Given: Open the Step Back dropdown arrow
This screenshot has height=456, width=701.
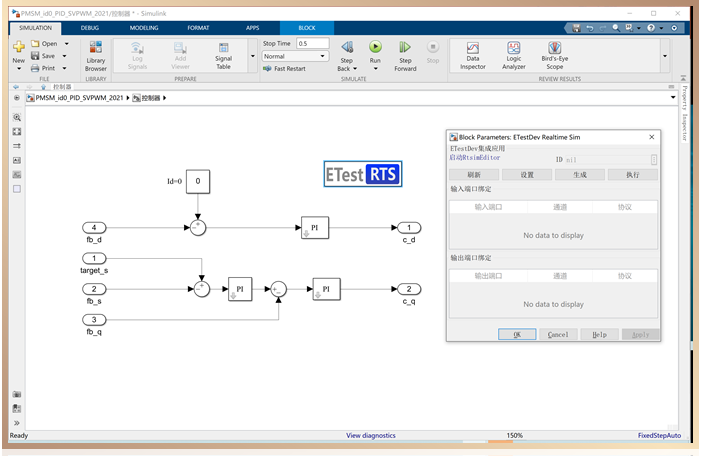Looking at the screenshot, I should [355, 69].
